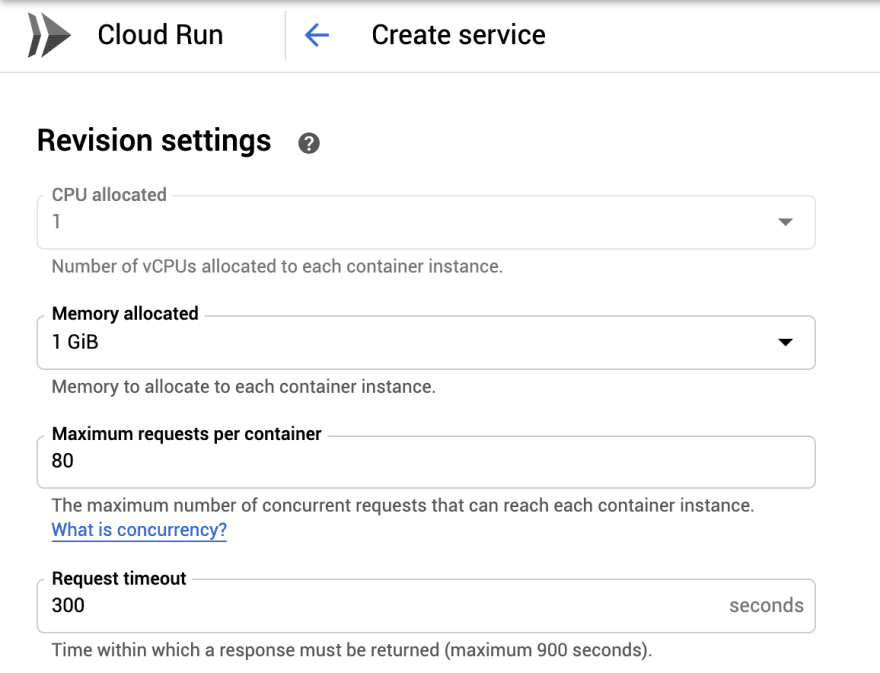
Task: Expand the Memory allocated dropdown arrow
Action: tap(785, 342)
